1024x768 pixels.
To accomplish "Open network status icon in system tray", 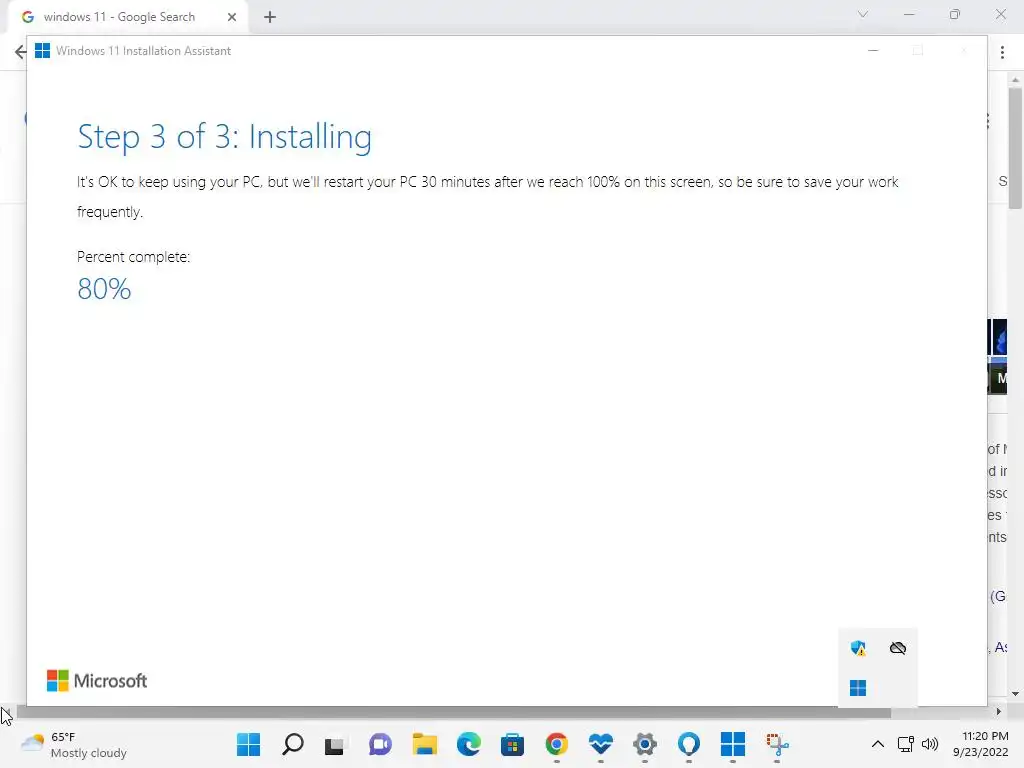I will point(906,744).
